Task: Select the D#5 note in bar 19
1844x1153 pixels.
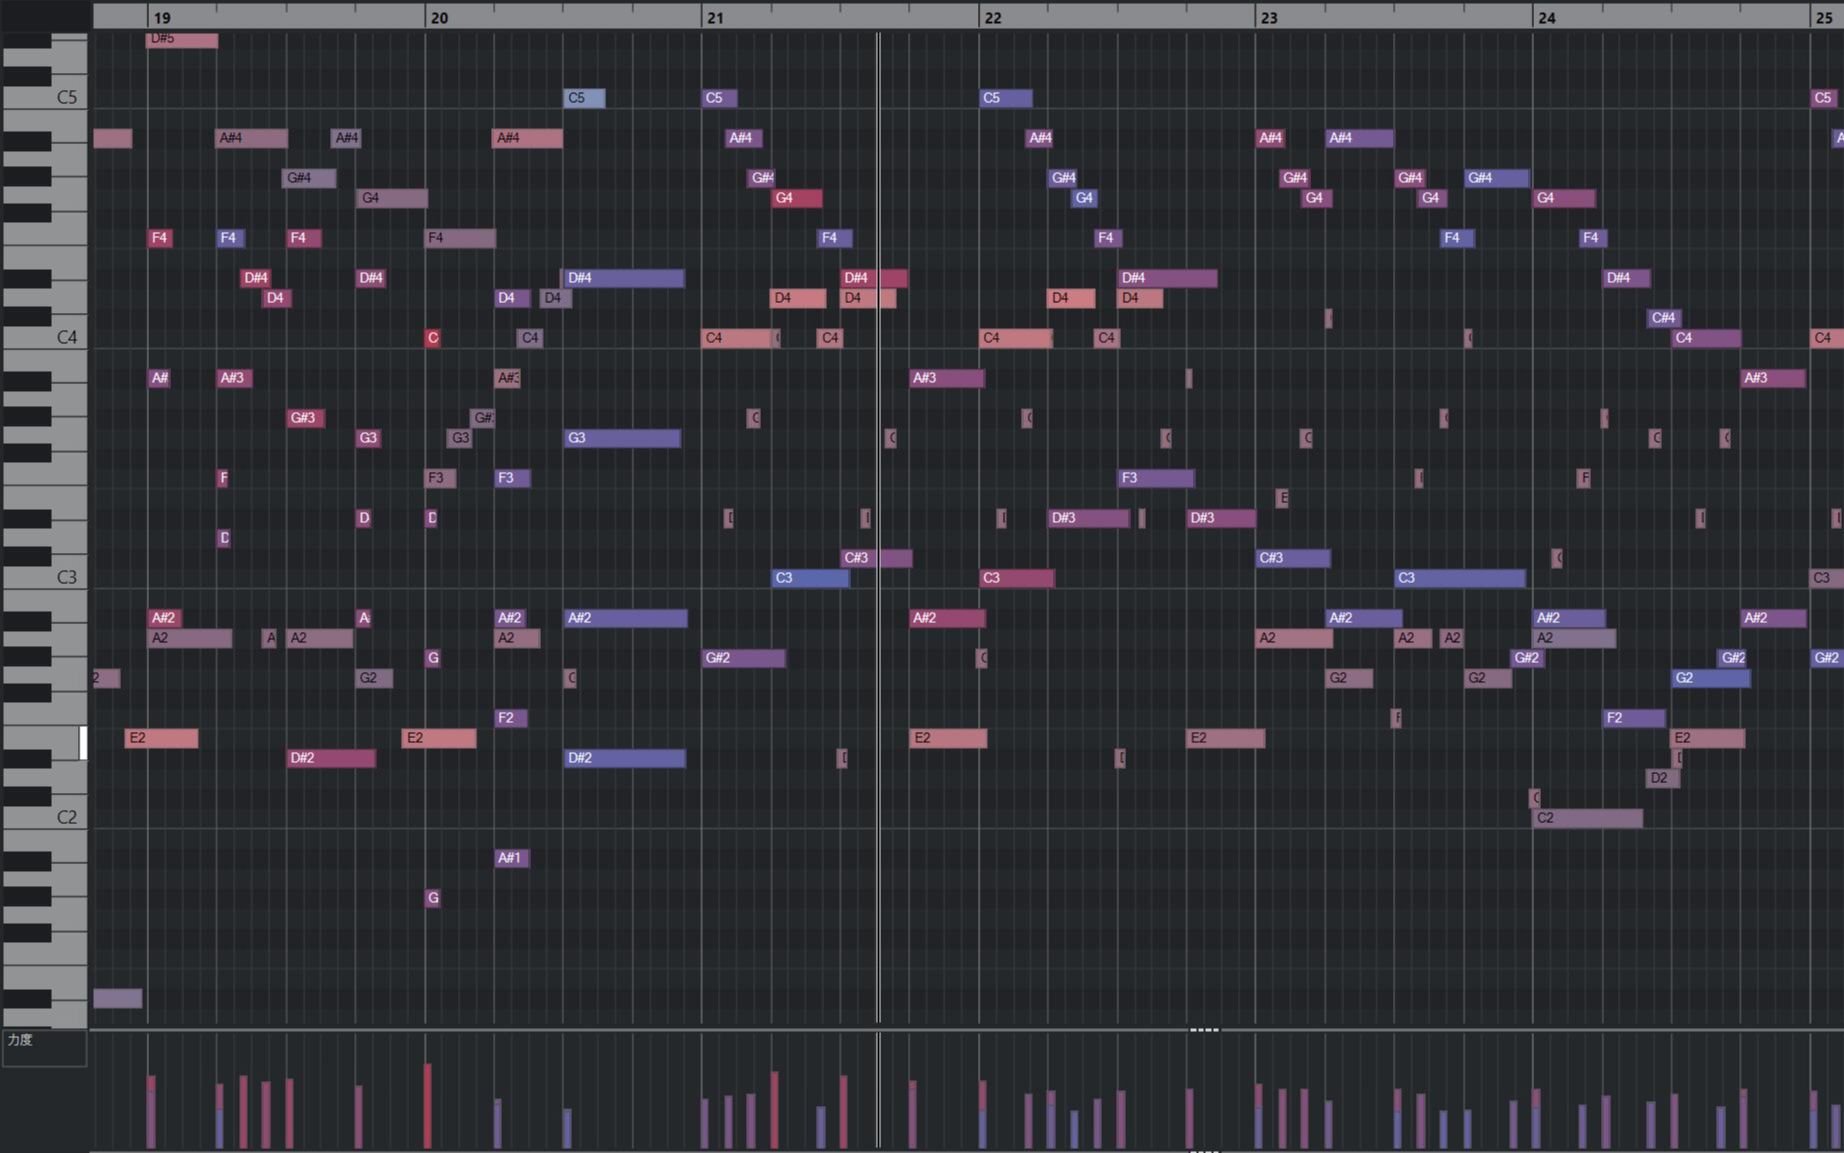Action: tap(182, 39)
